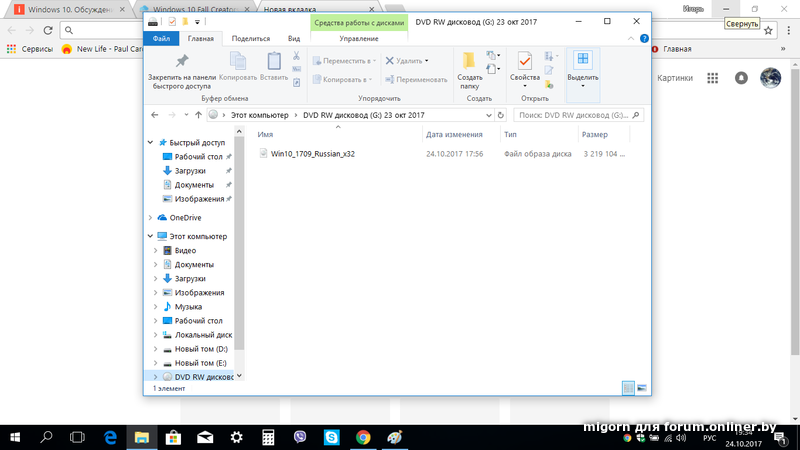Expand Новый том (D:) node

click(156, 349)
